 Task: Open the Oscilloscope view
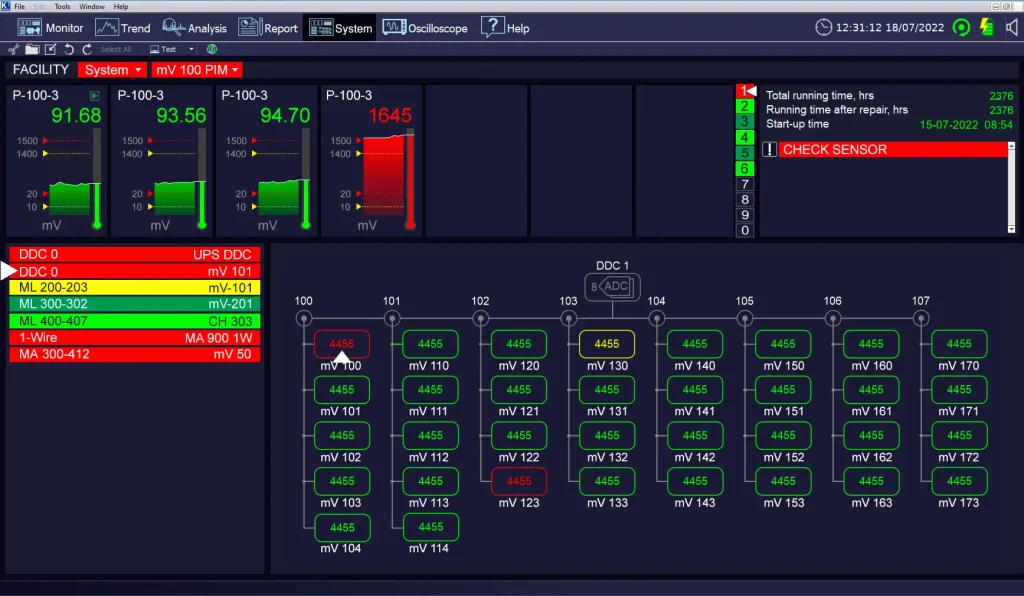coord(424,28)
